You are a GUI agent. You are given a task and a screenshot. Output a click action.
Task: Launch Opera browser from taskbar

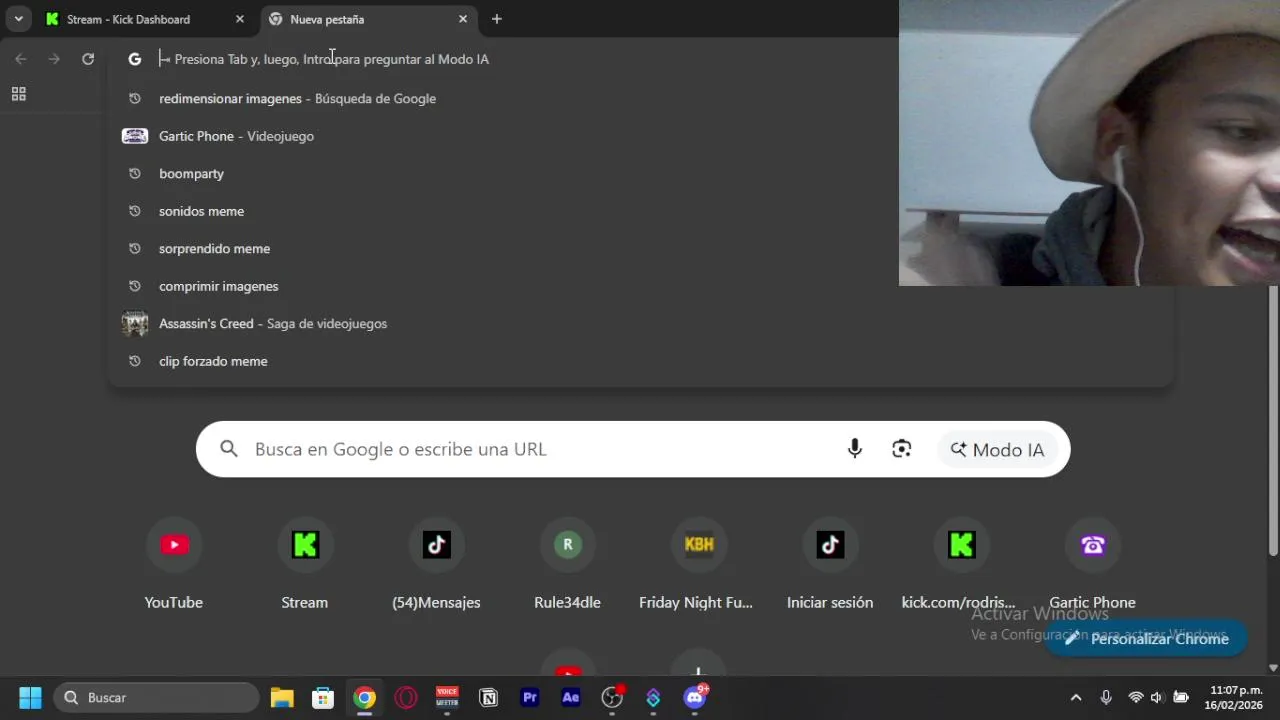click(406, 697)
